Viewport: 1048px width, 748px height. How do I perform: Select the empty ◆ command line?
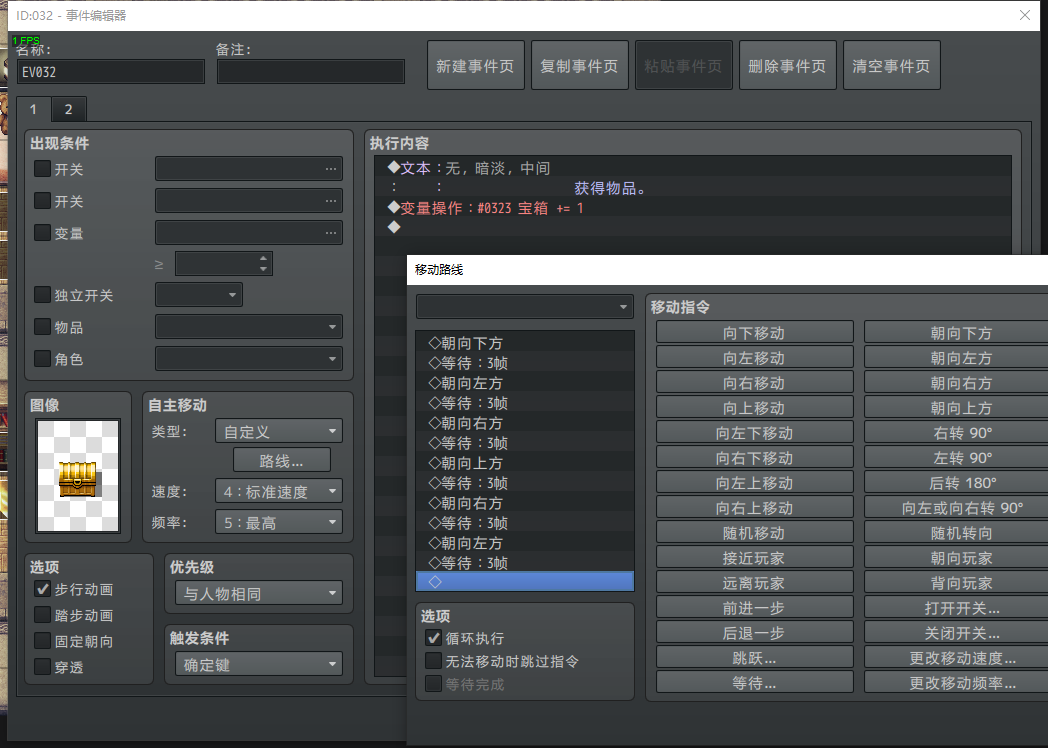pos(693,227)
